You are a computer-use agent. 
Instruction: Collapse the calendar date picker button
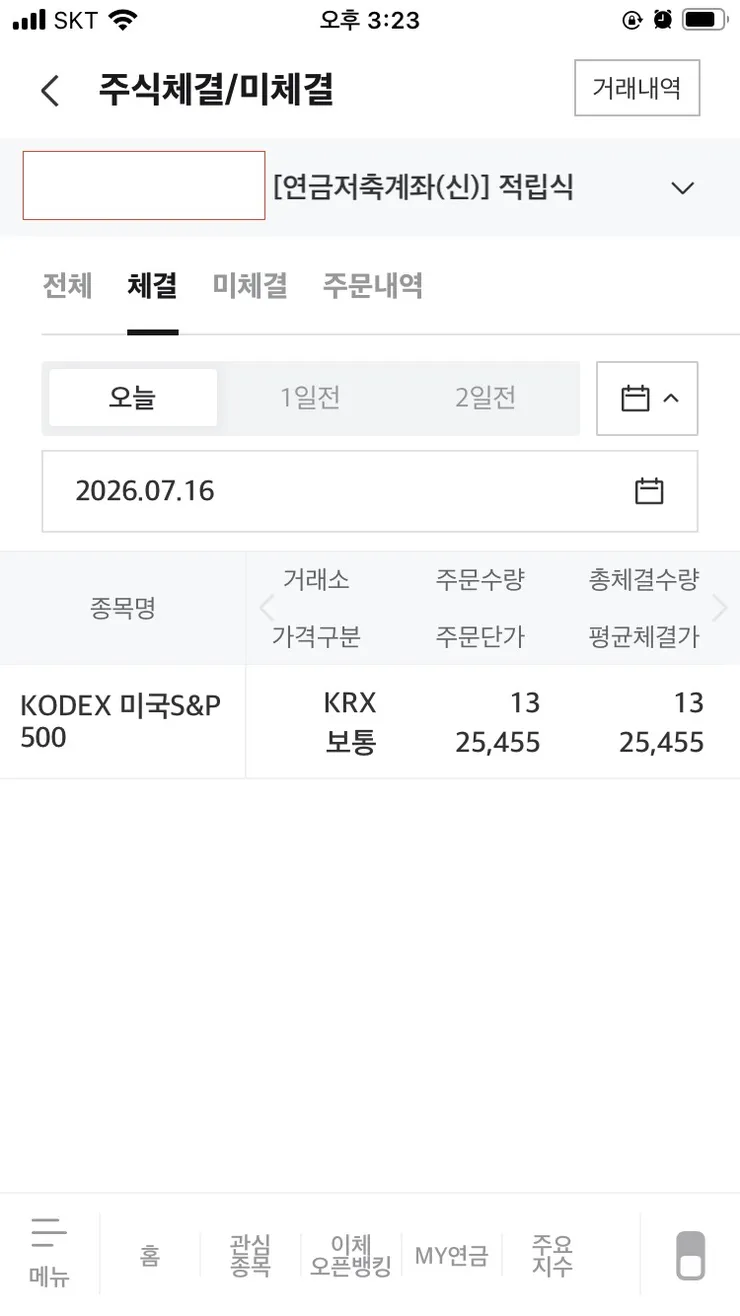tap(647, 398)
